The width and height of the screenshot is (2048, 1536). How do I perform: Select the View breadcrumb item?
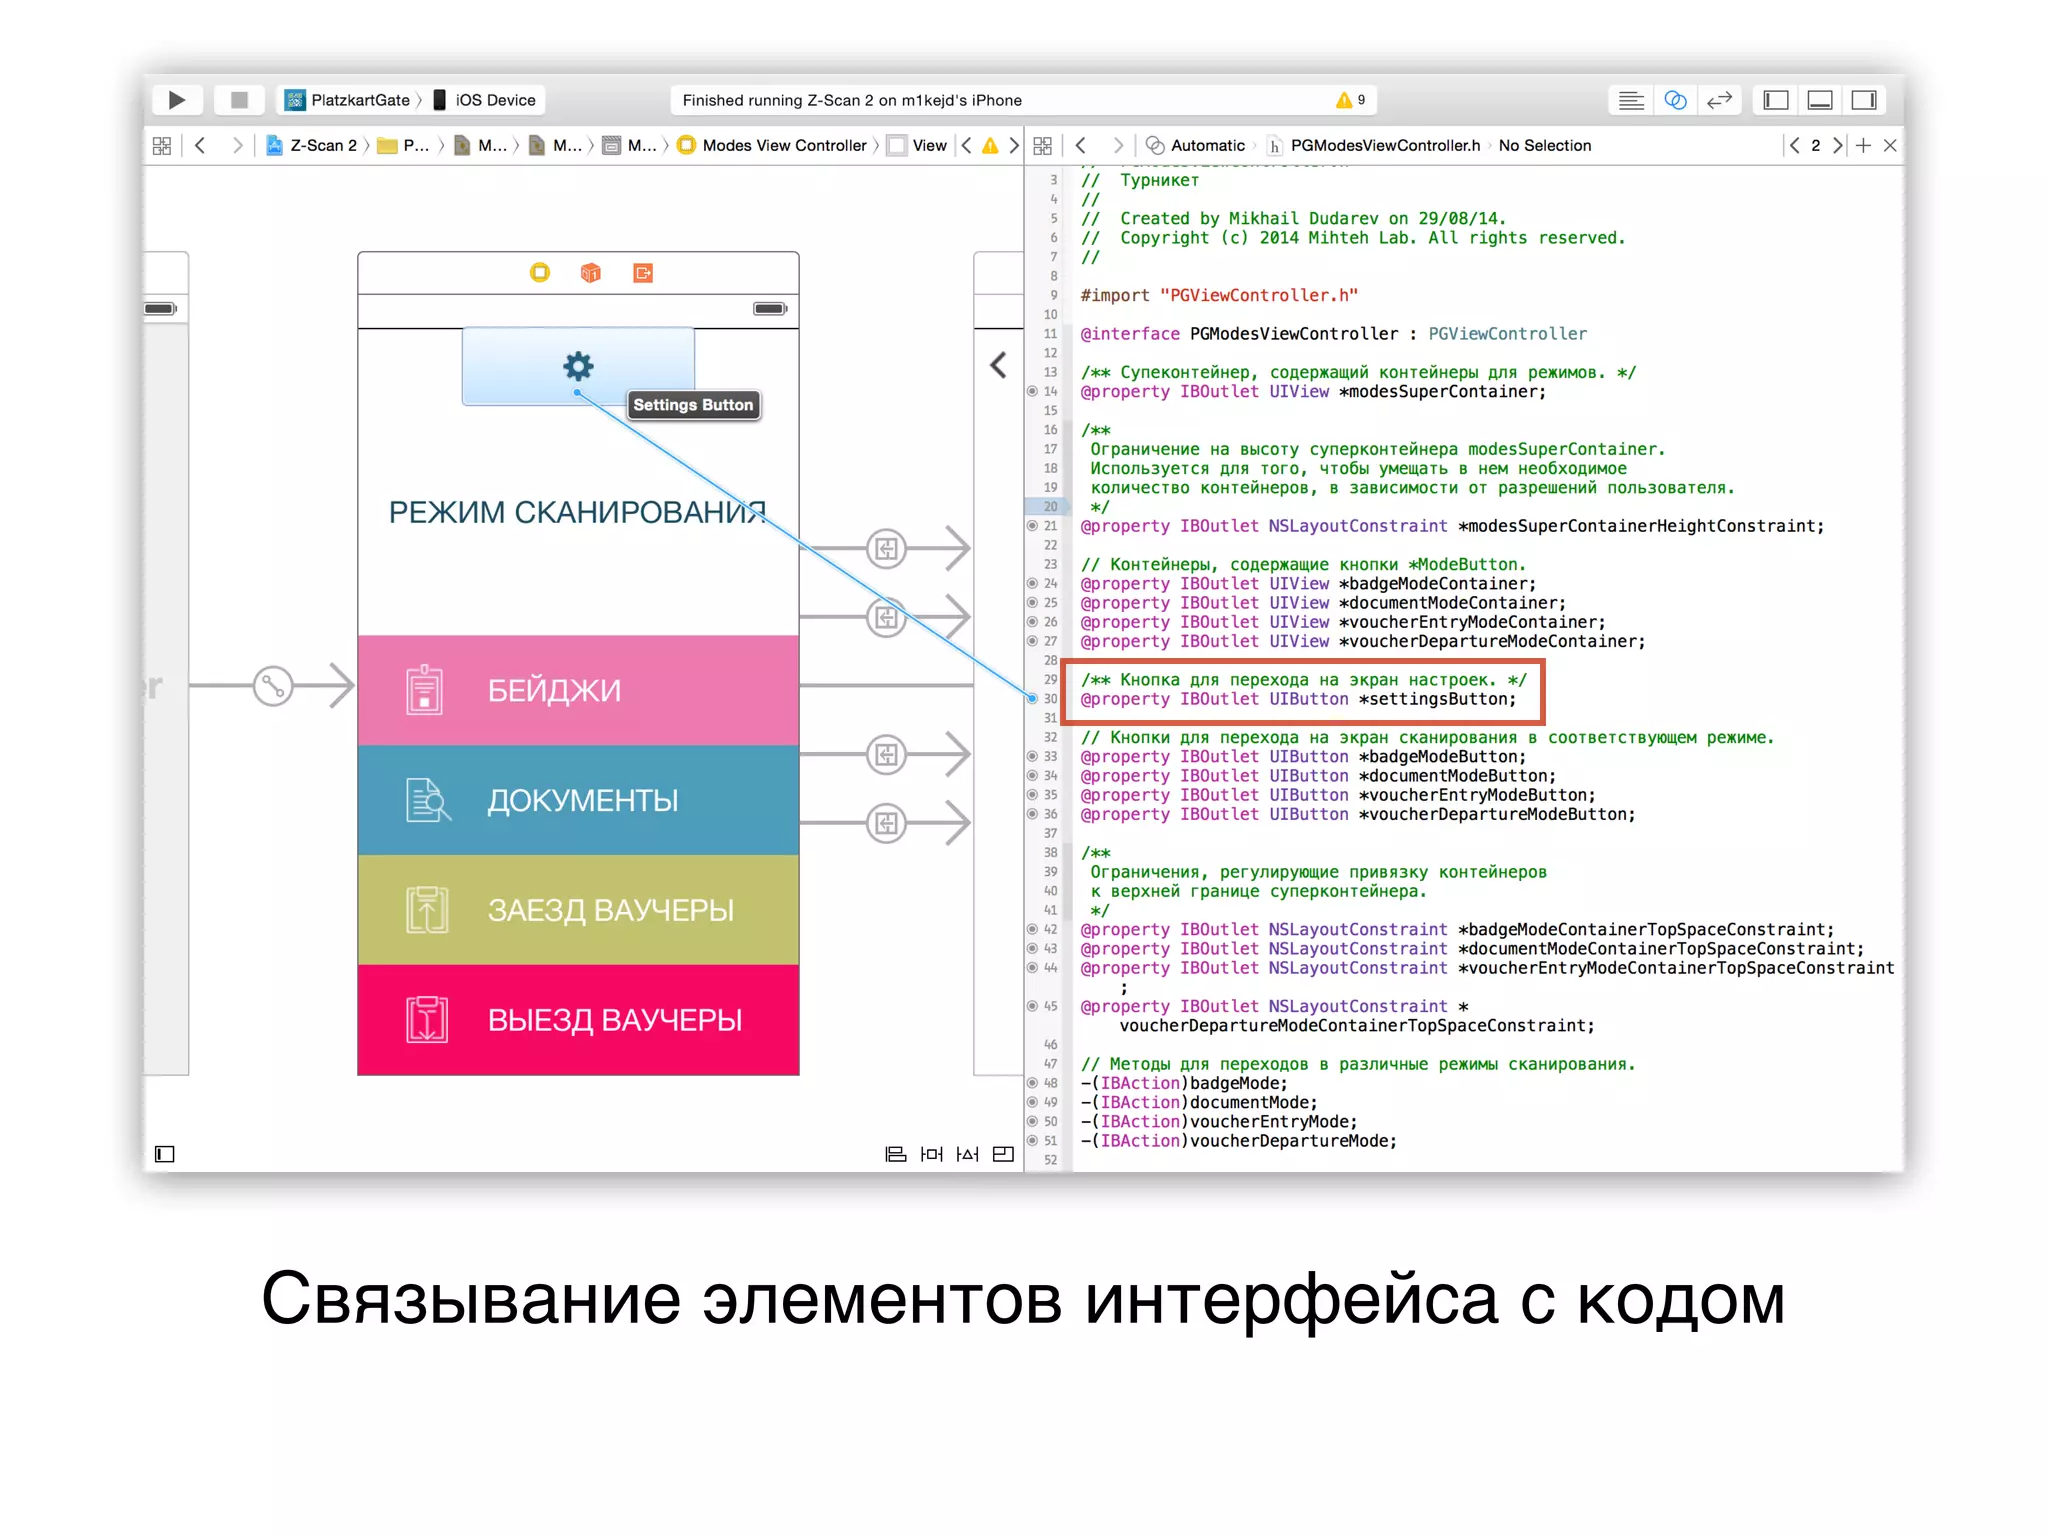(x=918, y=146)
